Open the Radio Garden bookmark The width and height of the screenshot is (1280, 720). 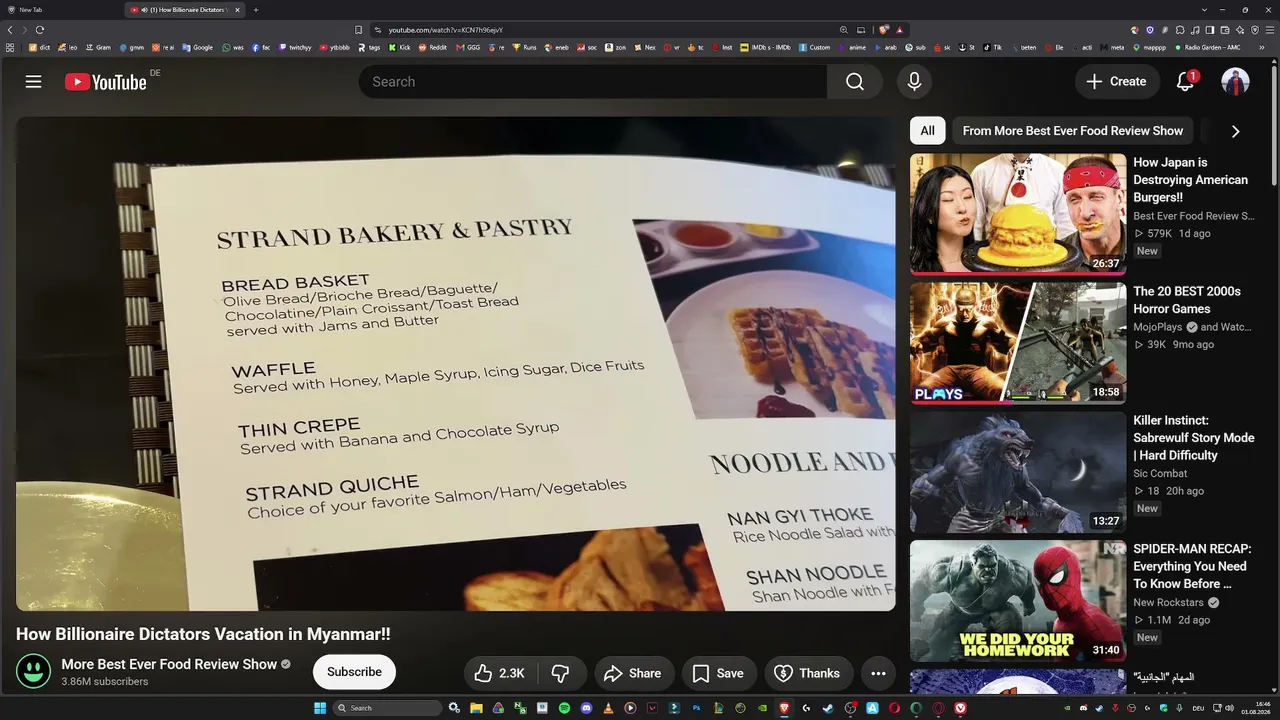click(1206, 47)
